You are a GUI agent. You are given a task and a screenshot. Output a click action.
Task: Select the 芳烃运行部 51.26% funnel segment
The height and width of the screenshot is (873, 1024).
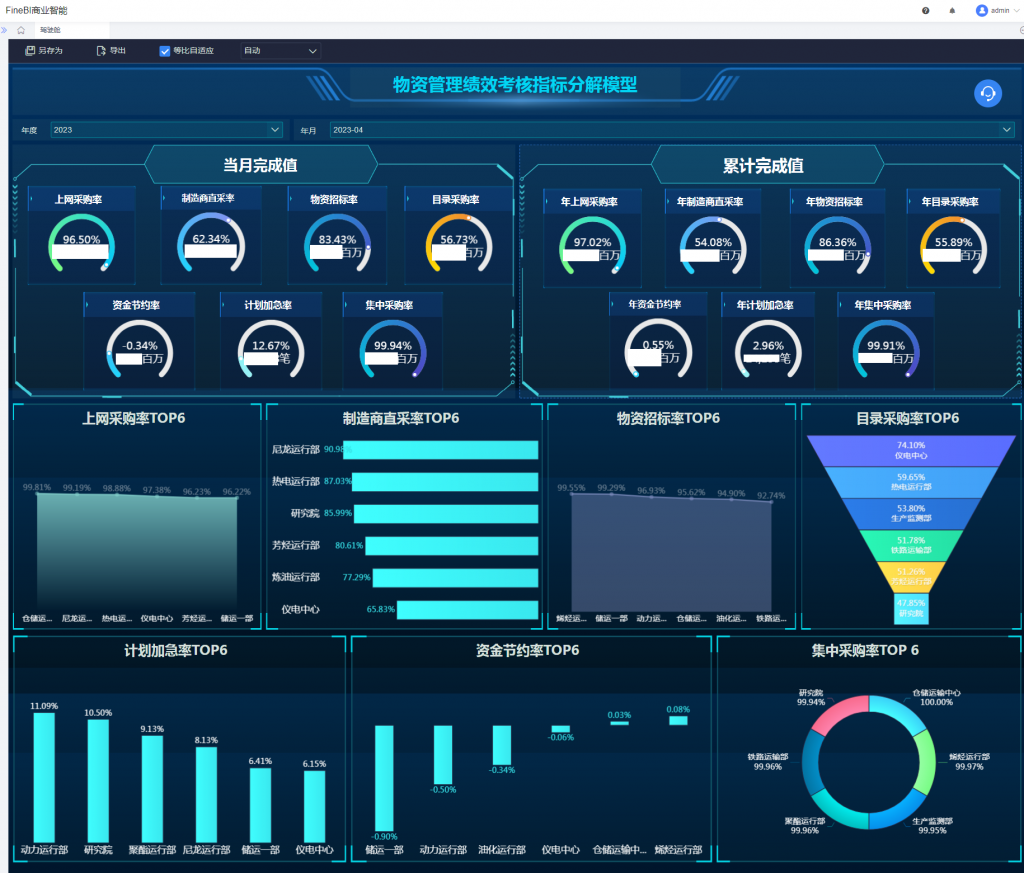[x=911, y=577]
